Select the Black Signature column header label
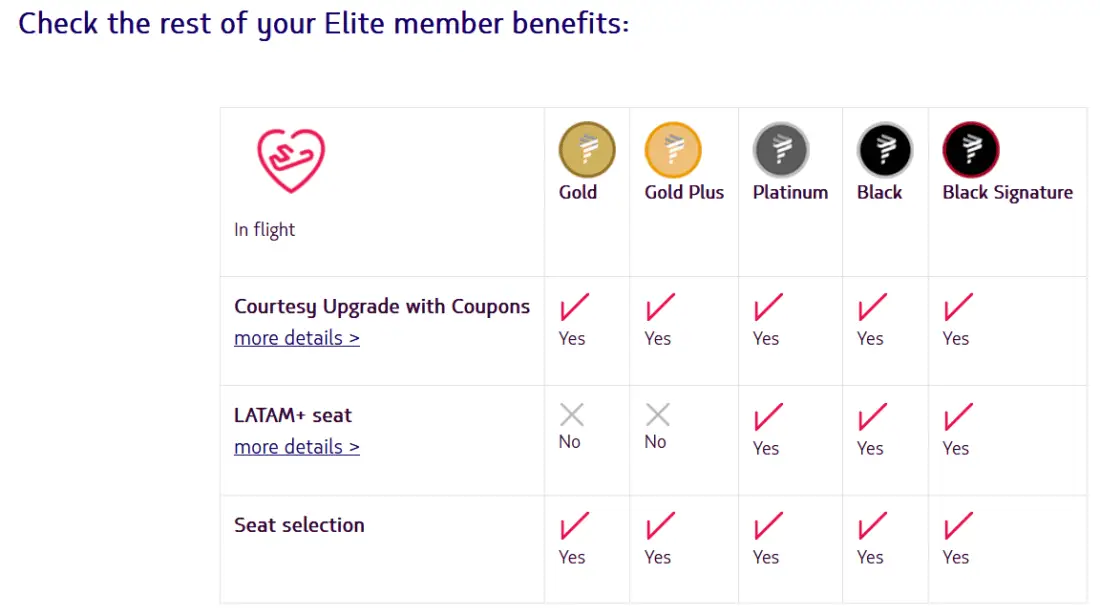The height and width of the screenshot is (616, 1100). [1007, 193]
